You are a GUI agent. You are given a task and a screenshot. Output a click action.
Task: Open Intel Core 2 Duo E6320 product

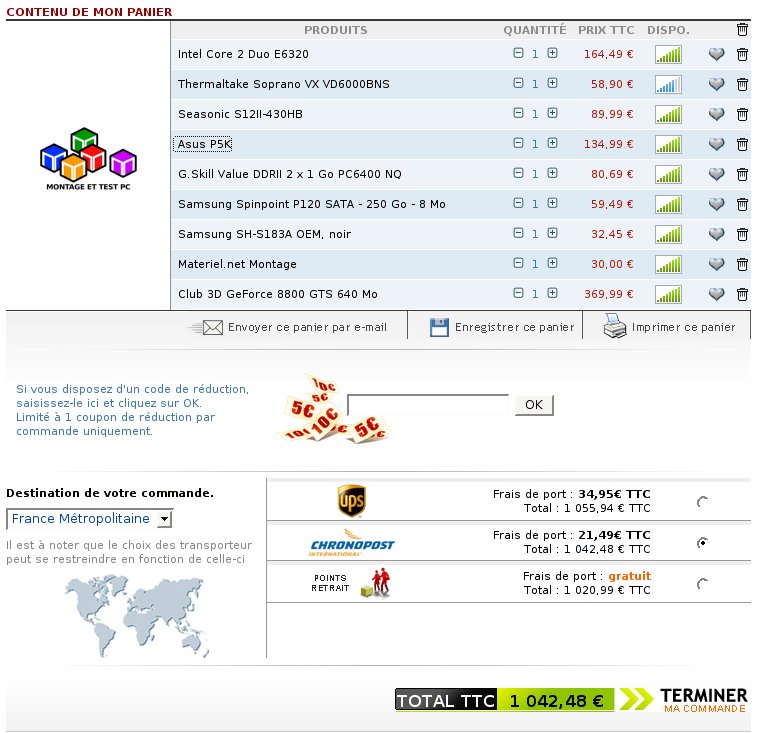tap(243, 54)
